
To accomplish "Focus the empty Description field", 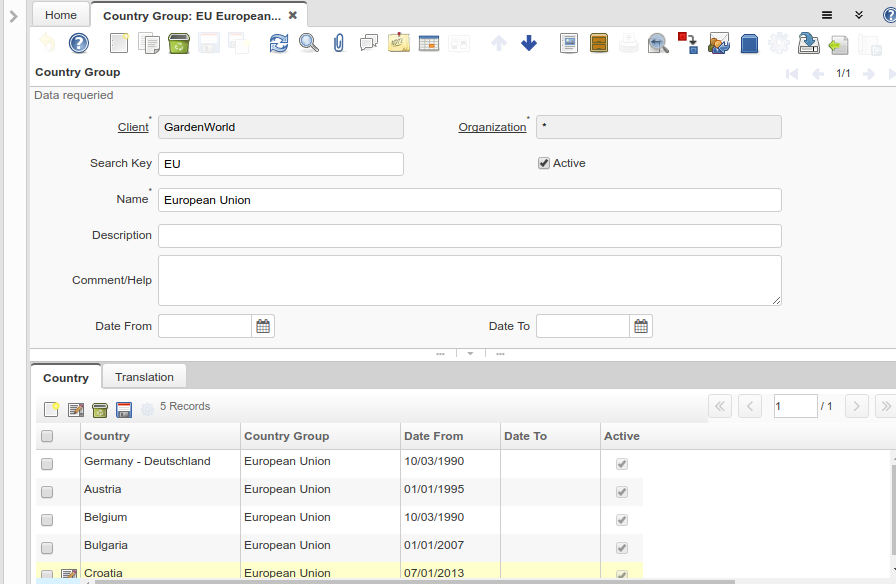I will click(470, 236).
